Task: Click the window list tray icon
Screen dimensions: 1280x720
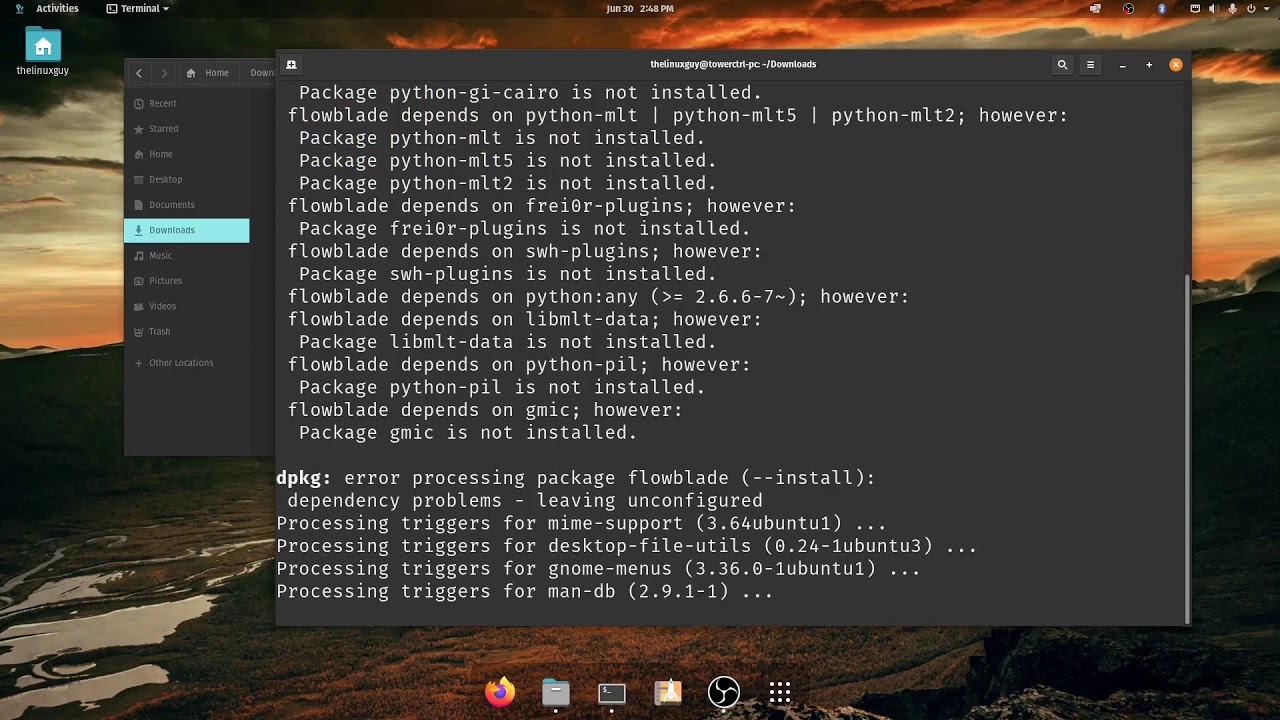Action: tap(1095, 8)
